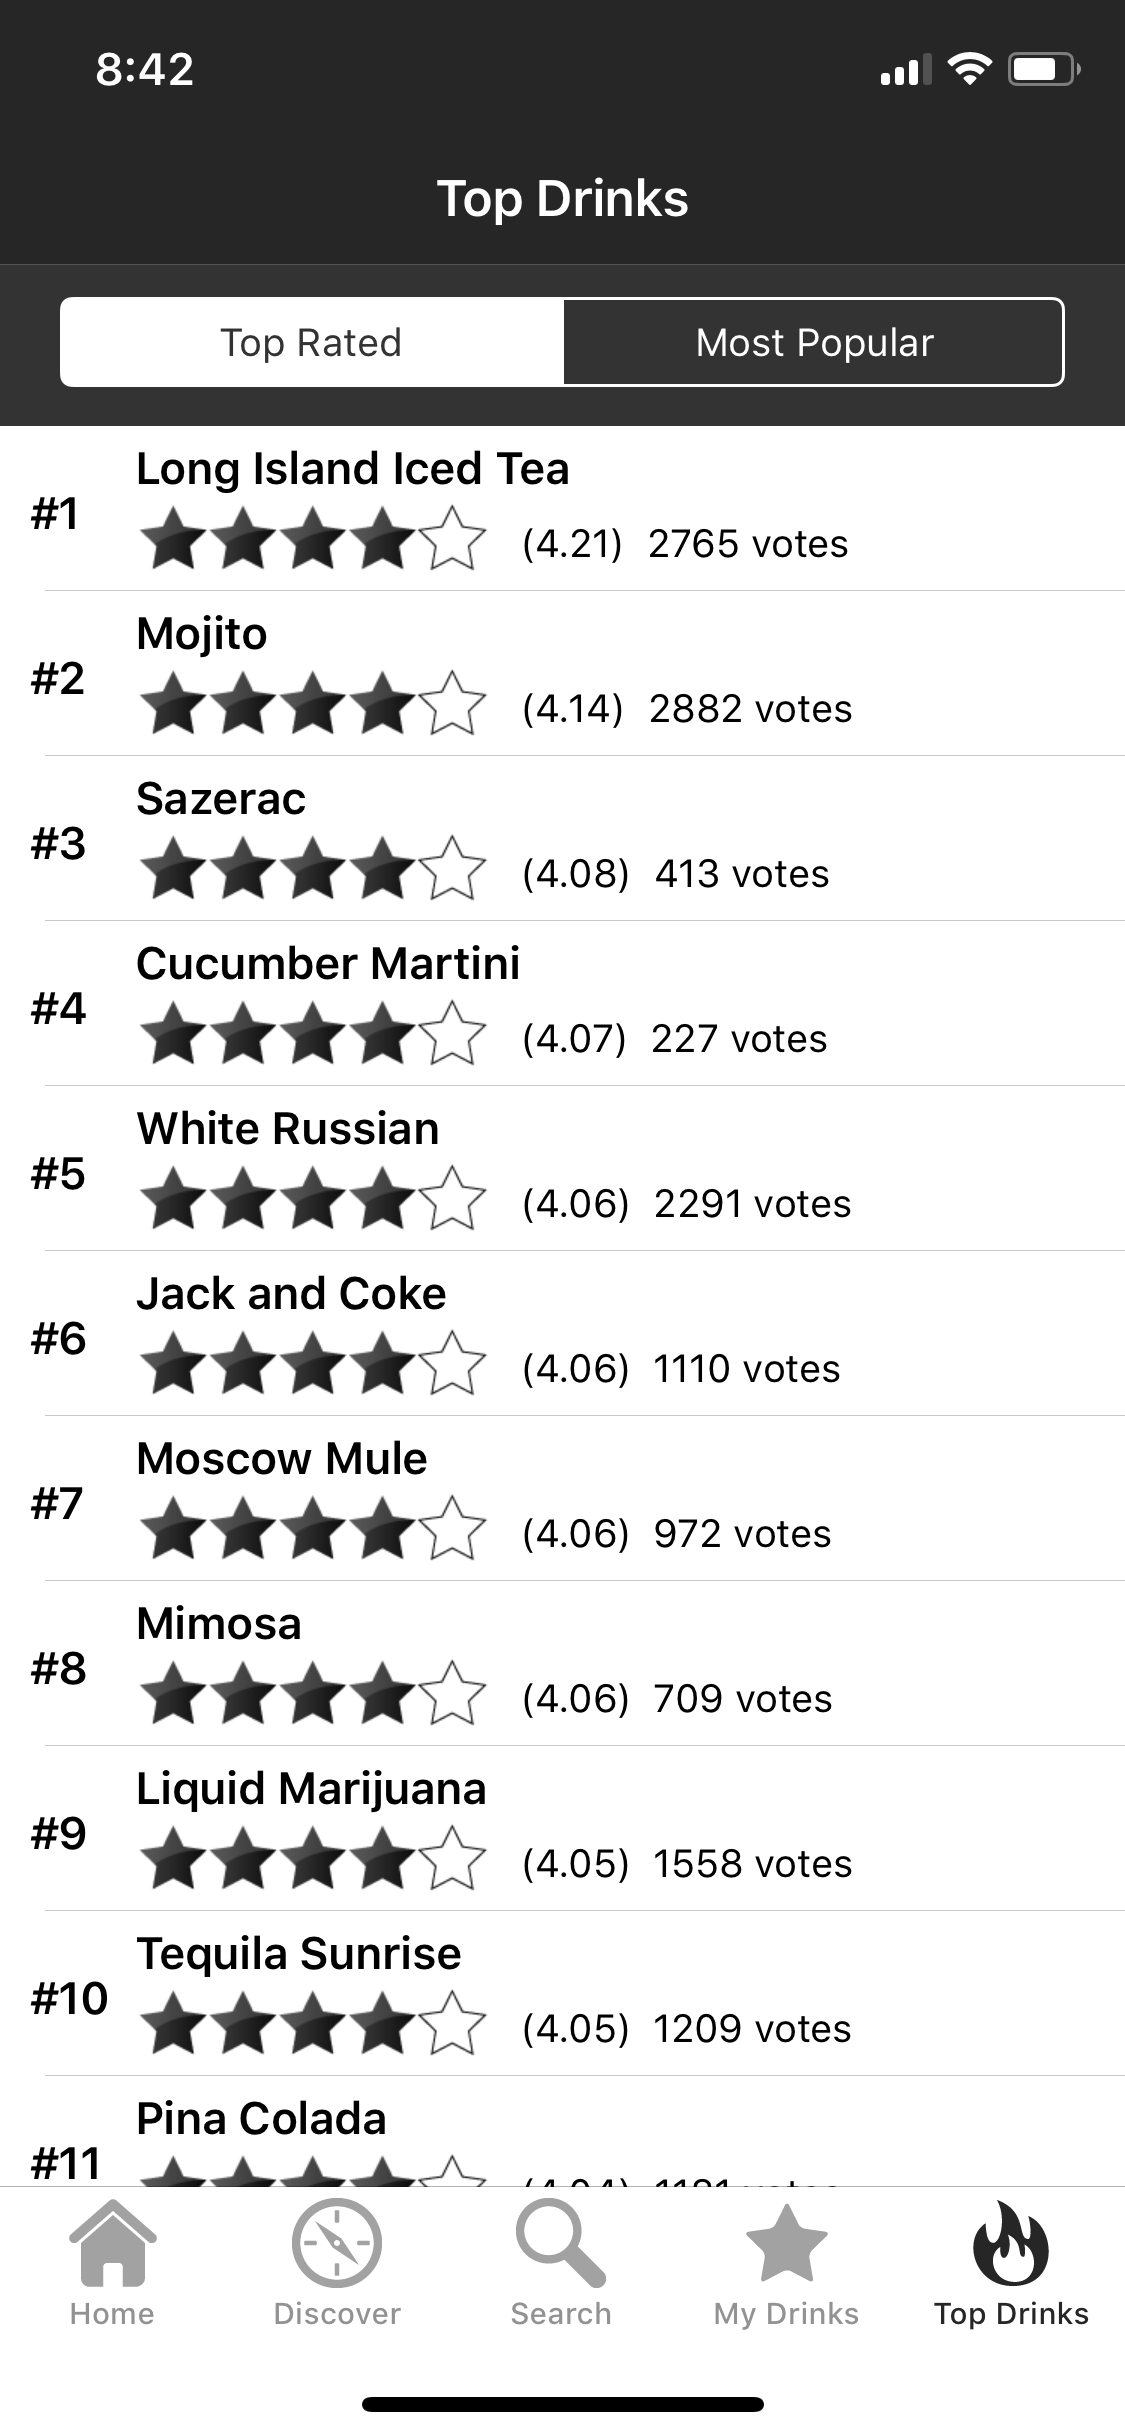Tap the stars under Long Island Iced Tea
Image resolution: width=1125 pixels, height=2436 pixels.
tap(313, 538)
